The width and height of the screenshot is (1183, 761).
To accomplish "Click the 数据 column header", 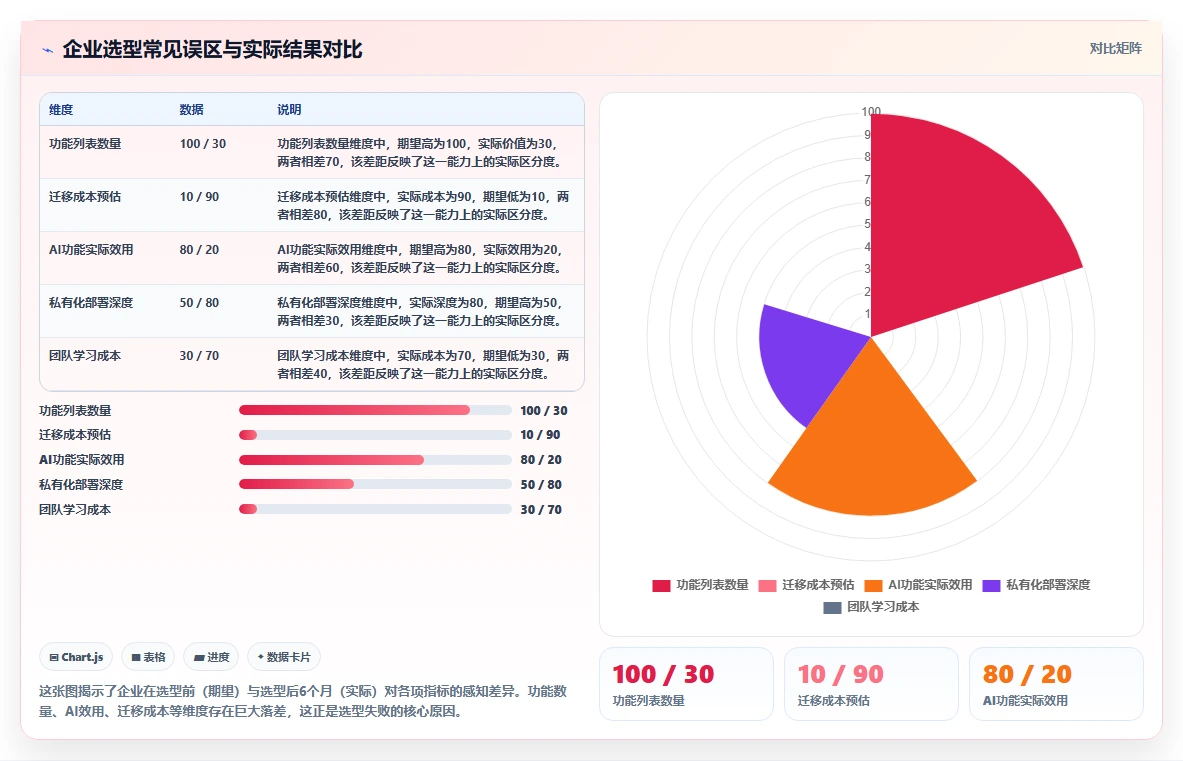I will (x=192, y=109).
